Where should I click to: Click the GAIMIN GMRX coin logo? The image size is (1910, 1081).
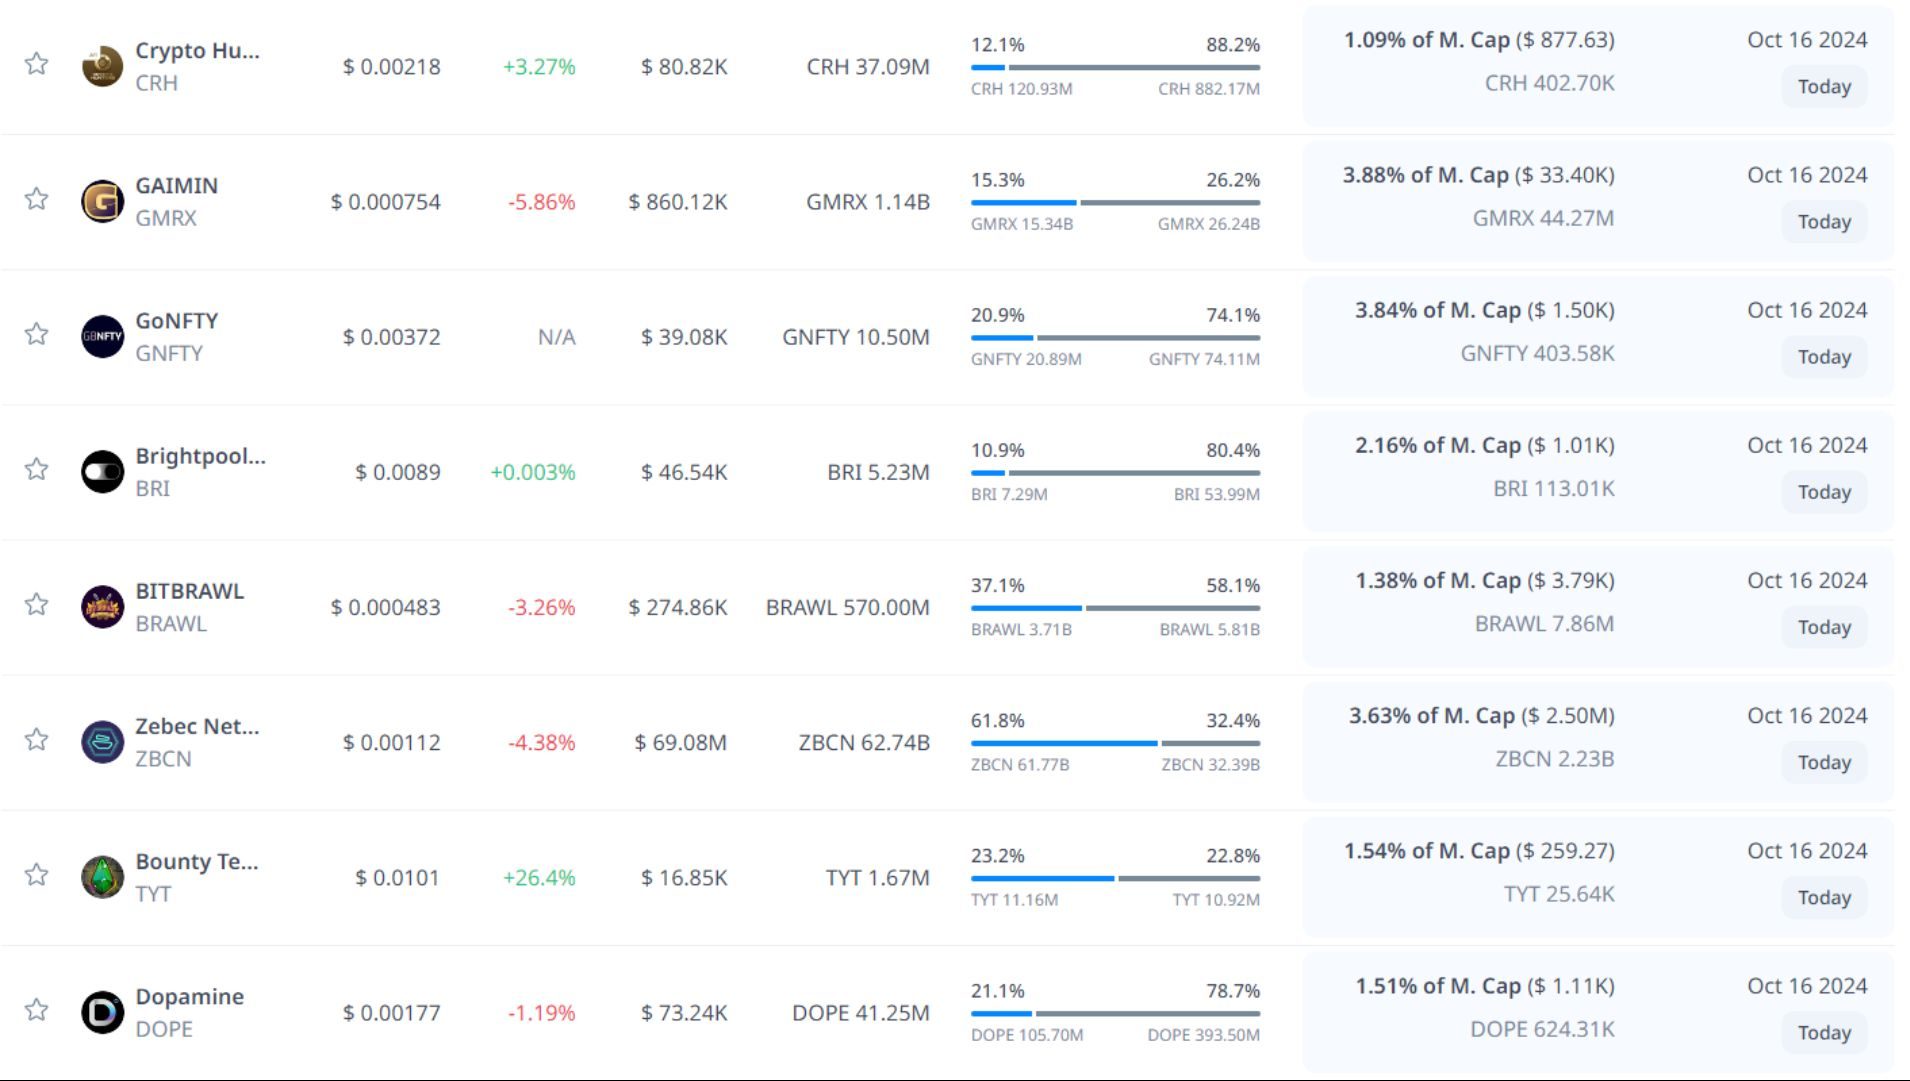(x=102, y=202)
